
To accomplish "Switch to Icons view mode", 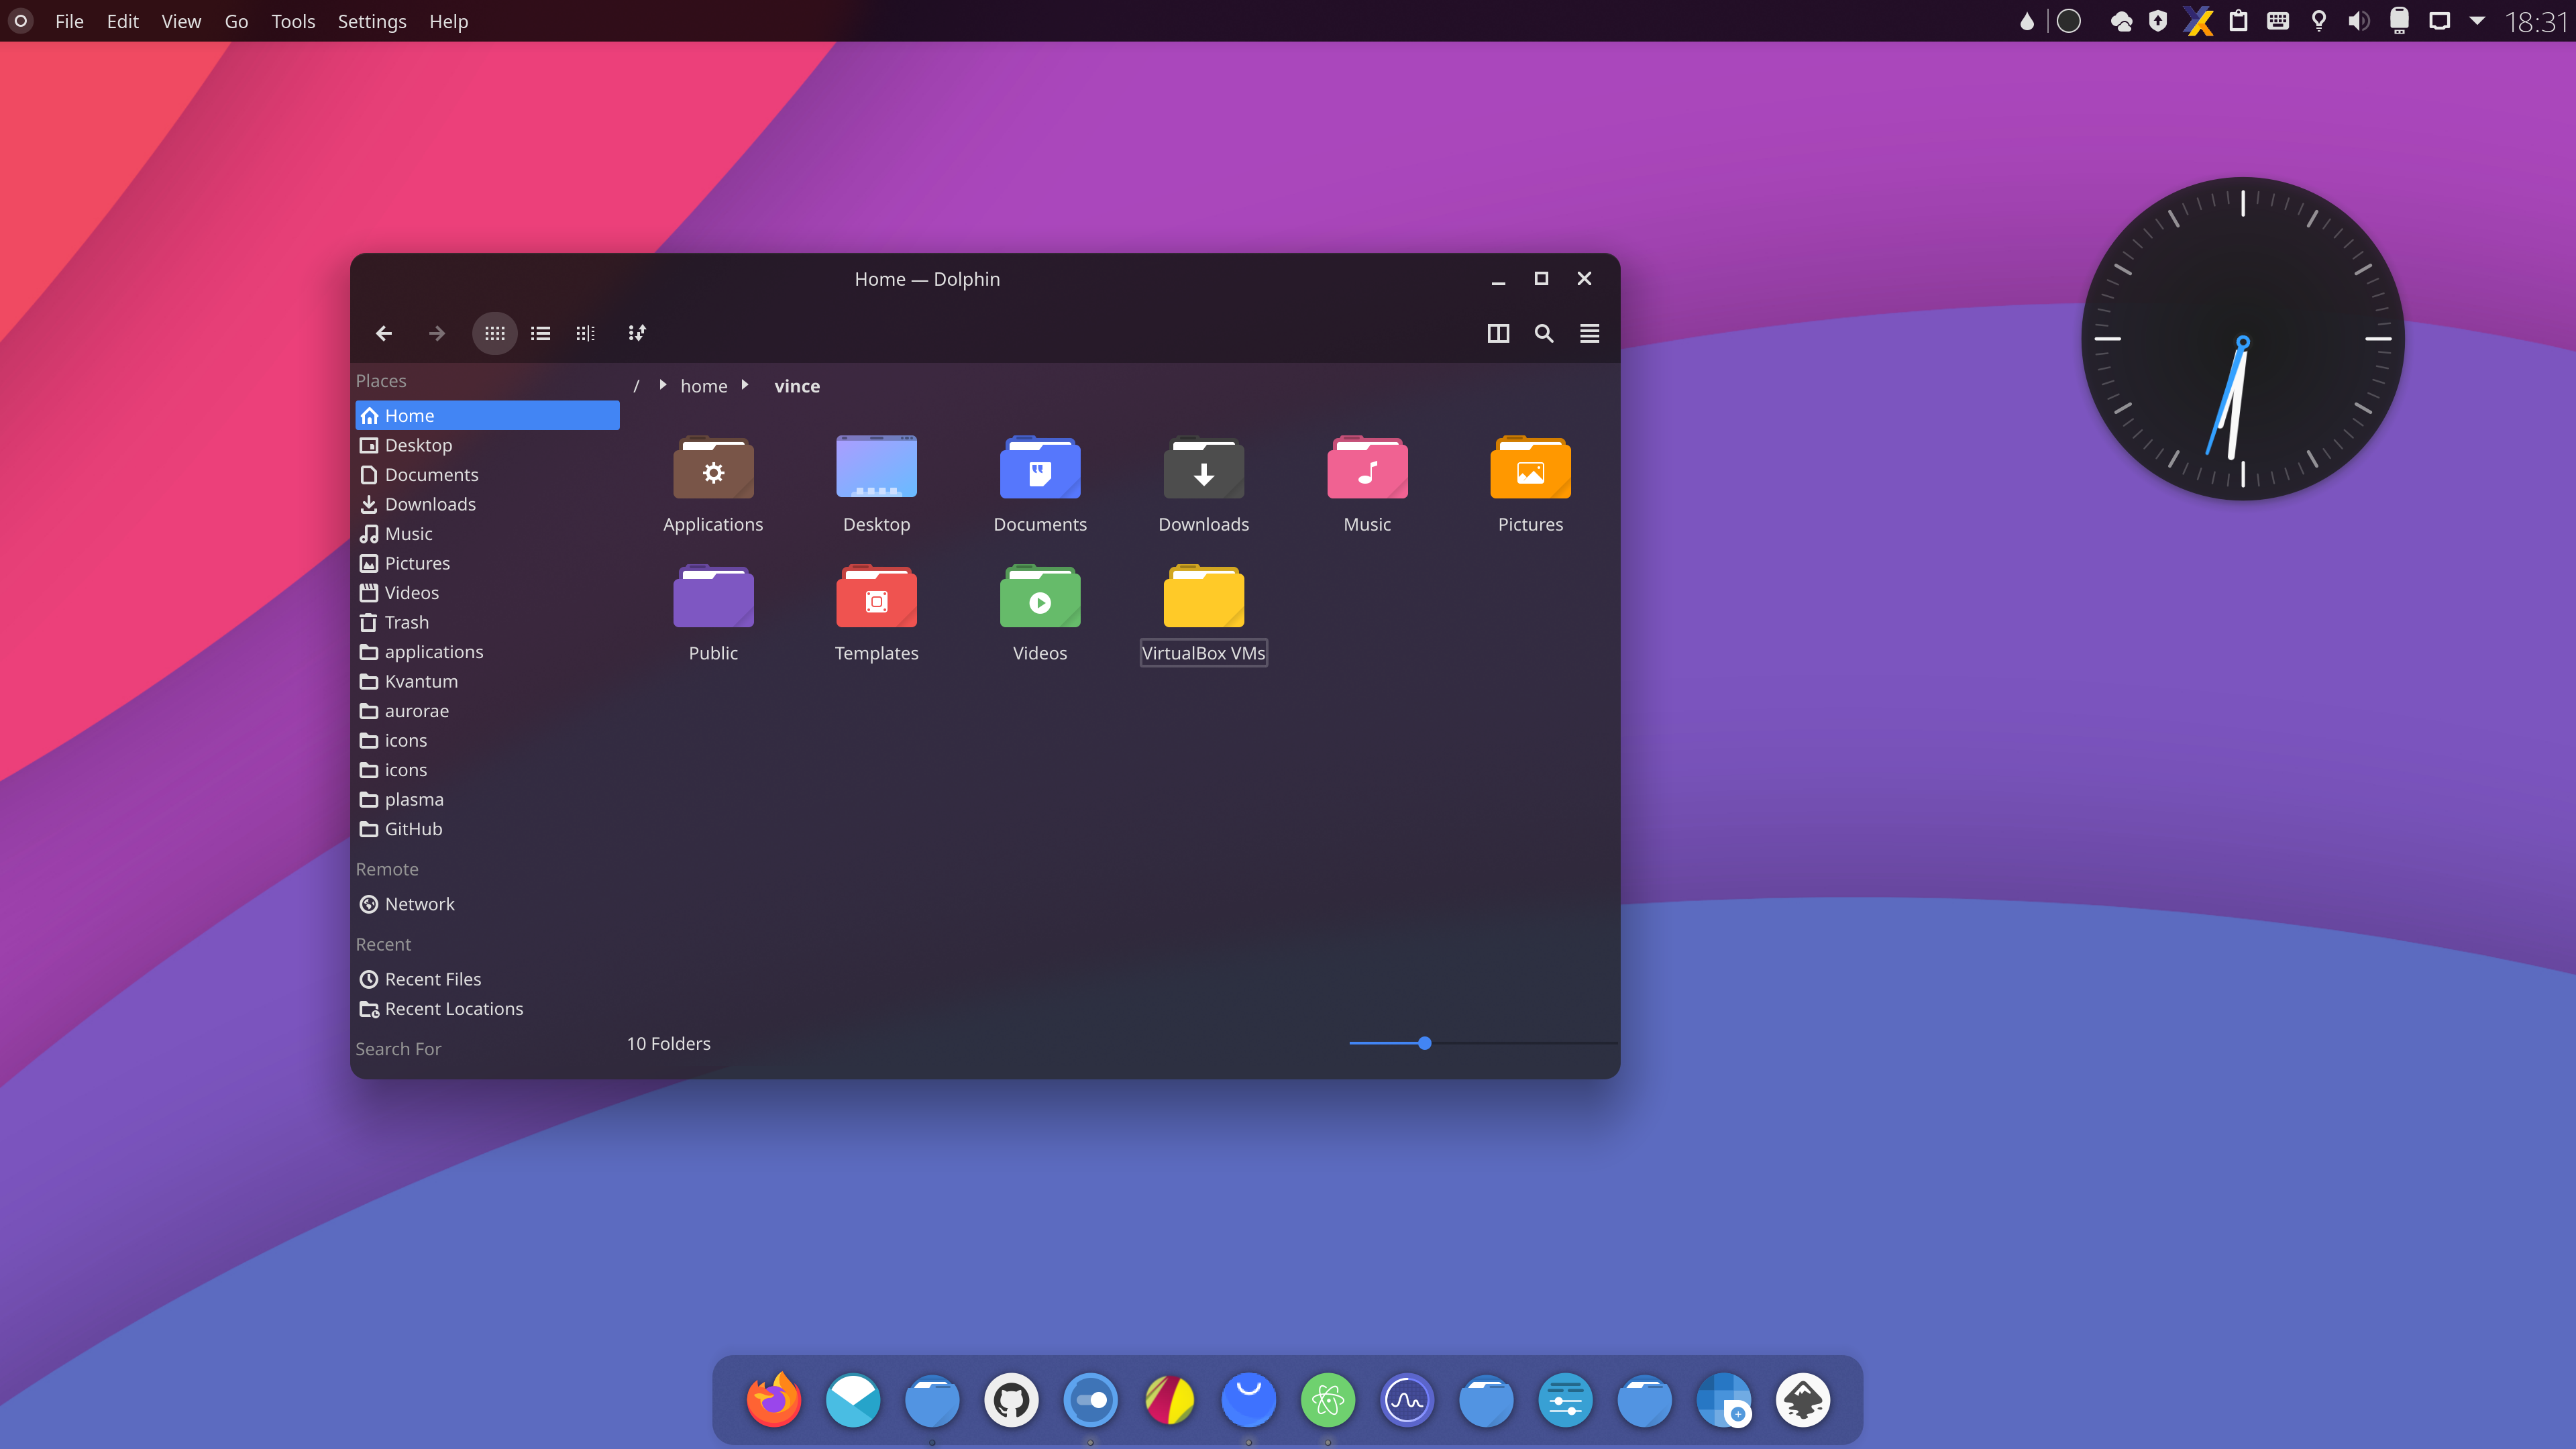I will pyautogui.click(x=494, y=333).
